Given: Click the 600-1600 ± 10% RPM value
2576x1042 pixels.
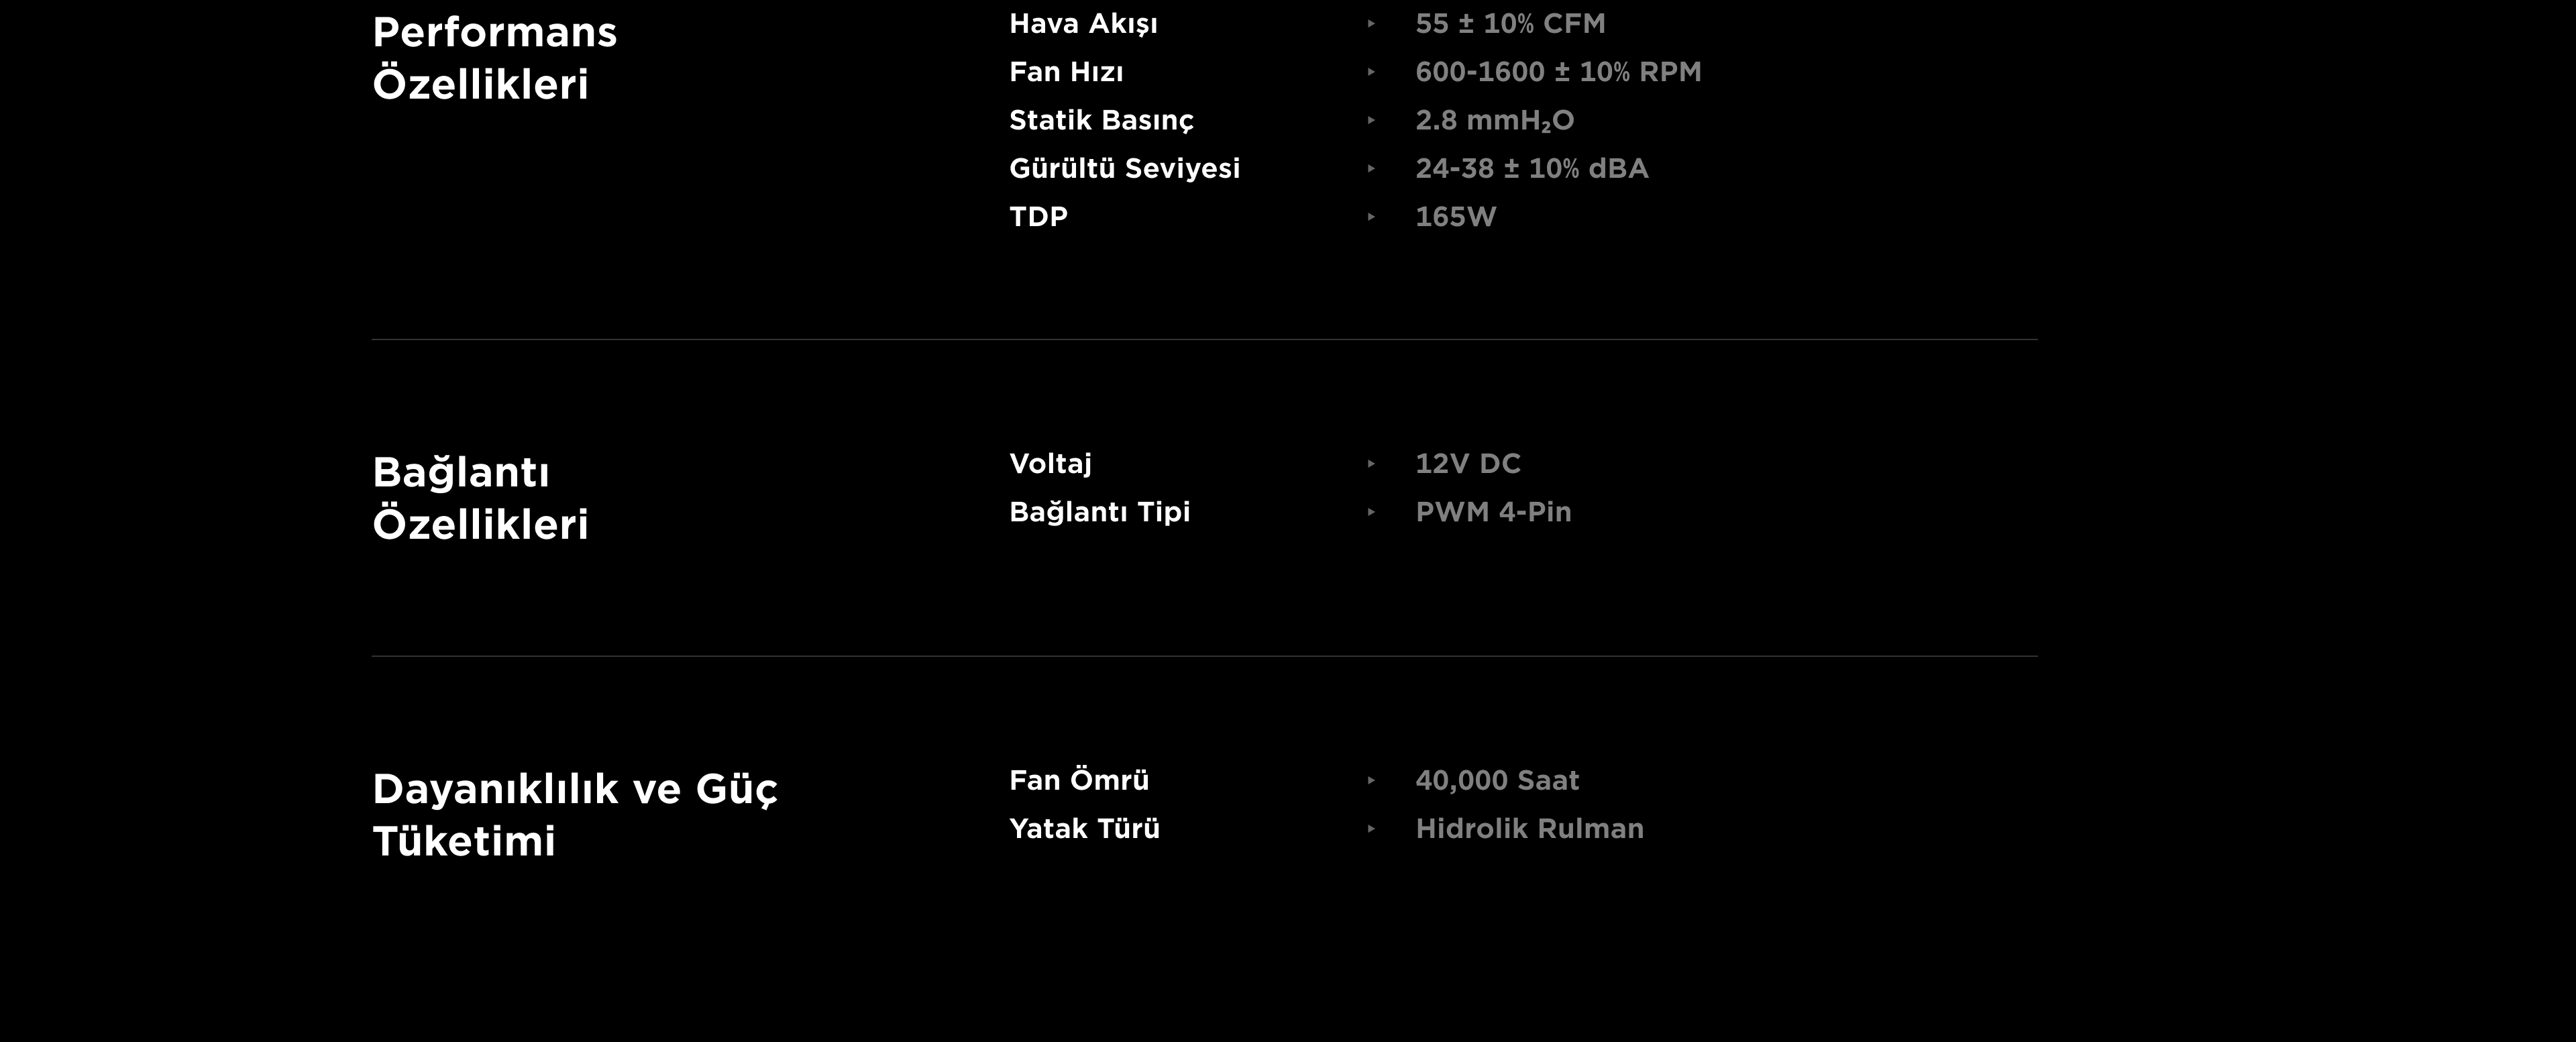Looking at the screenshot, I should [1557, 72].
